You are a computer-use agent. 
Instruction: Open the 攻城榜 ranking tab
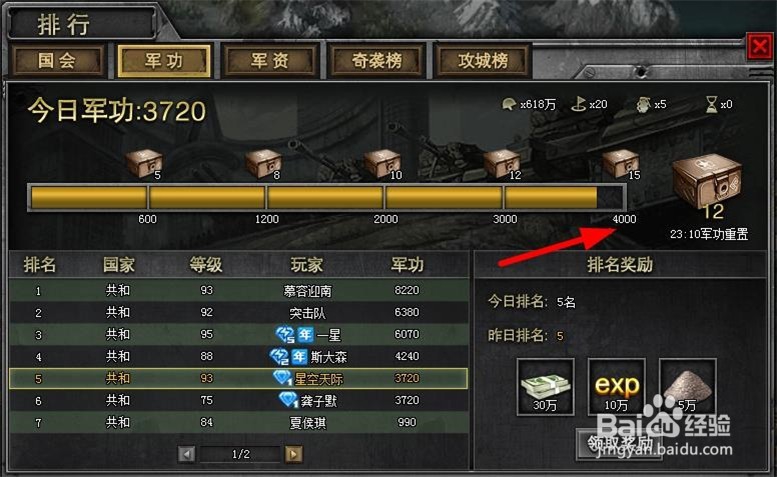tap(483, 61)
